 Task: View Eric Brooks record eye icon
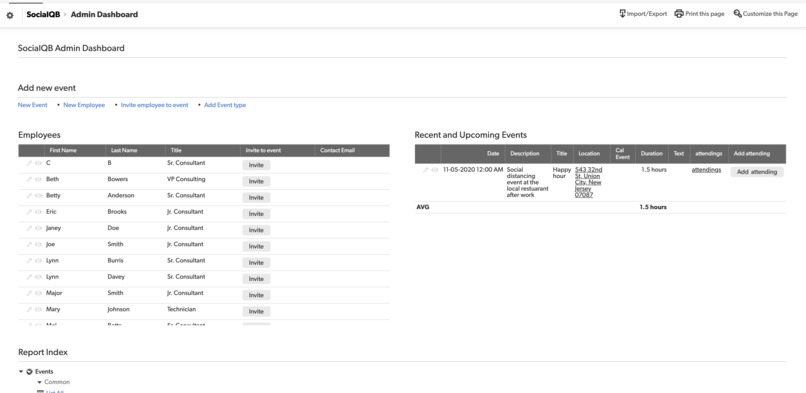click(38, 212)
